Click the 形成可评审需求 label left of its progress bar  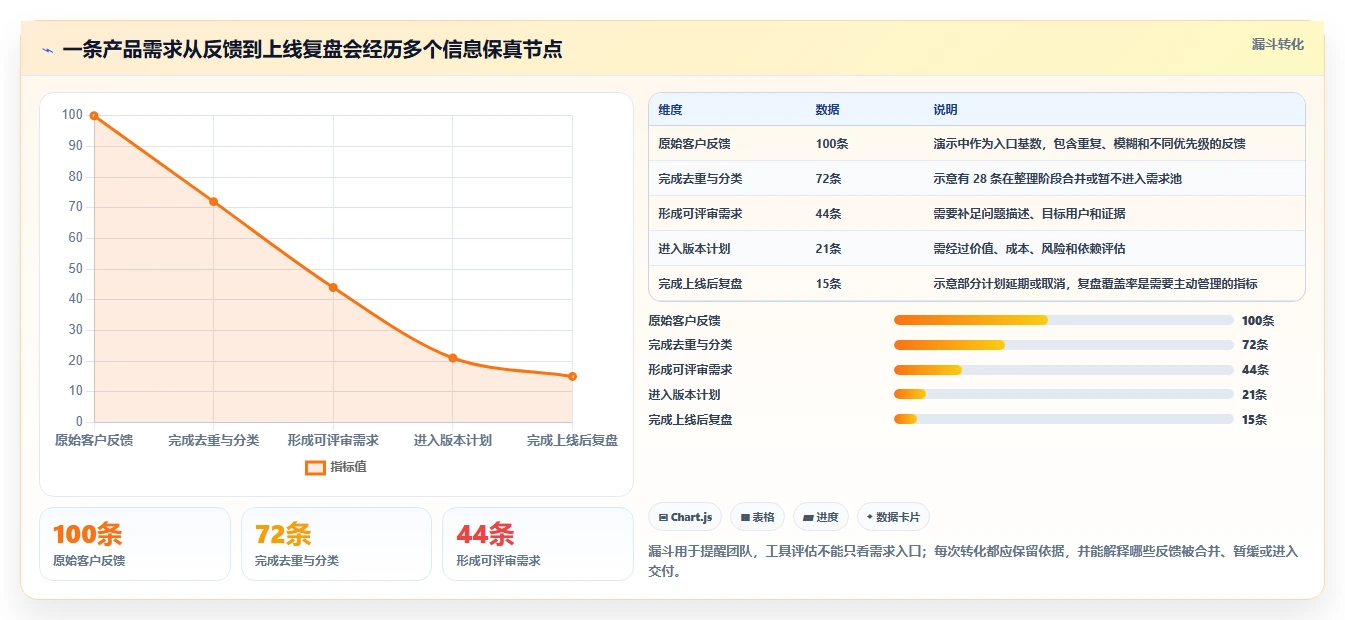pyautogui.click(x=690, y=370)
